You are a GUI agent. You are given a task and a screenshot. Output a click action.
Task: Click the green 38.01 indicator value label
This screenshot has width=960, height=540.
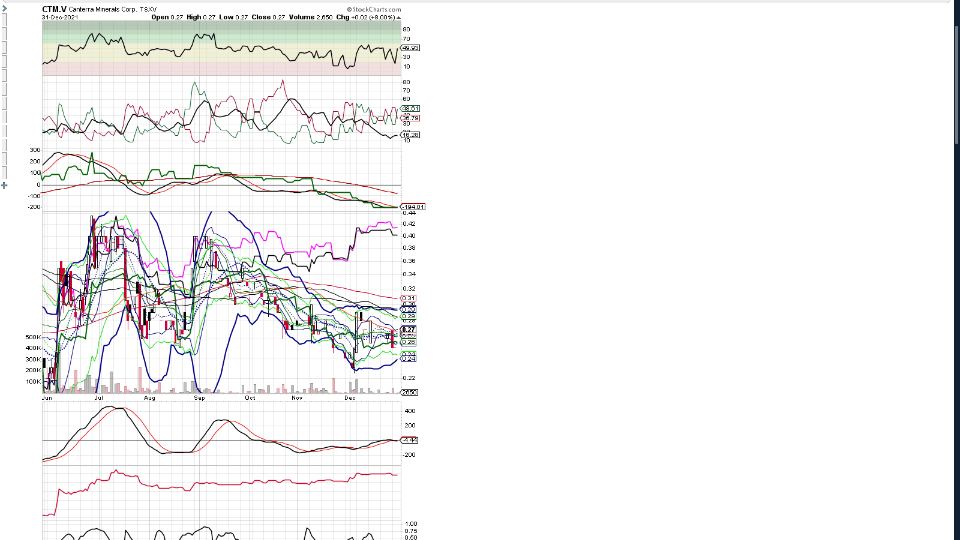pyautogui.click(x=410, y=108)
